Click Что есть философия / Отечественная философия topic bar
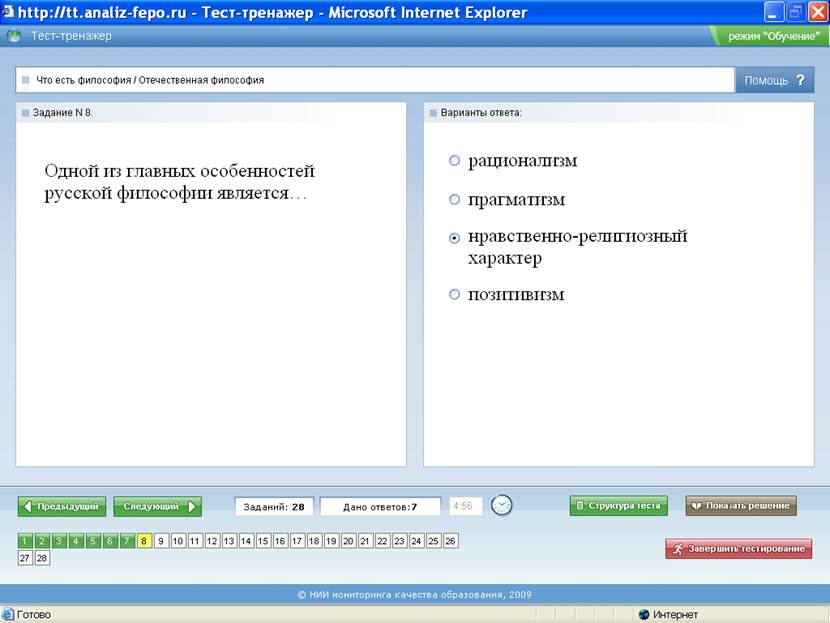This screenshot has height=623, width=830. click(x=375, y=80)
